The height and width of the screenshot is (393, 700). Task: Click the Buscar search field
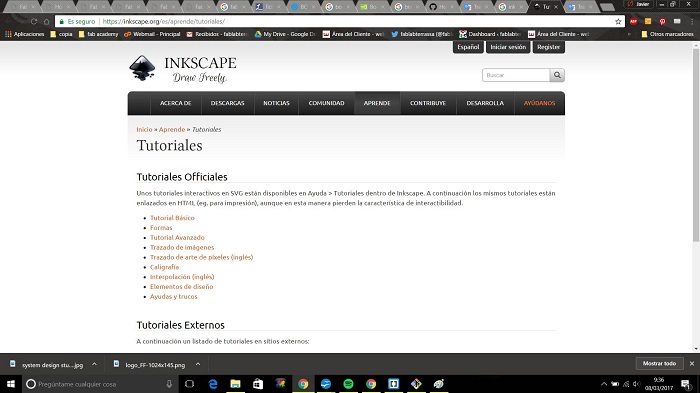(x=516, y=75)
